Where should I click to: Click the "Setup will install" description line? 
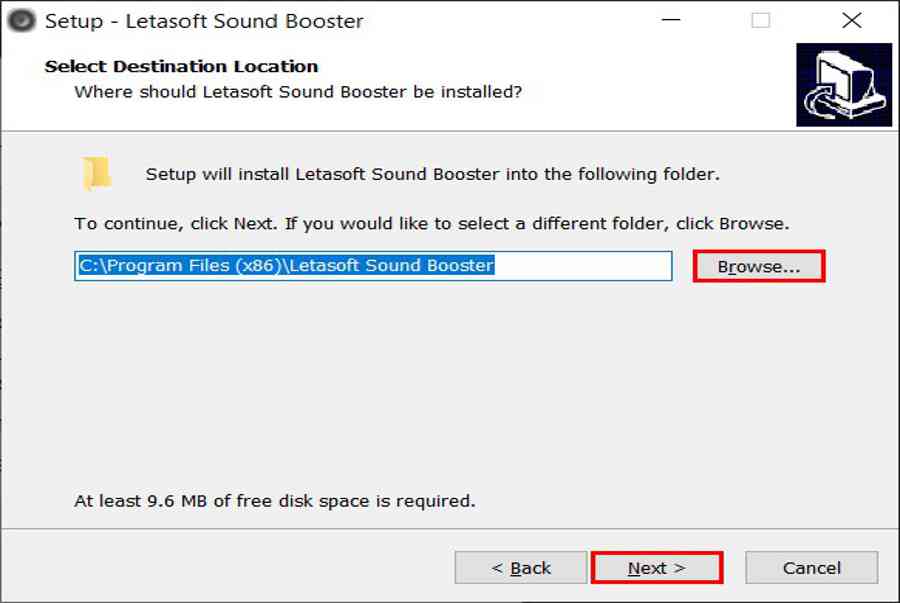click(x=432, y=174)
